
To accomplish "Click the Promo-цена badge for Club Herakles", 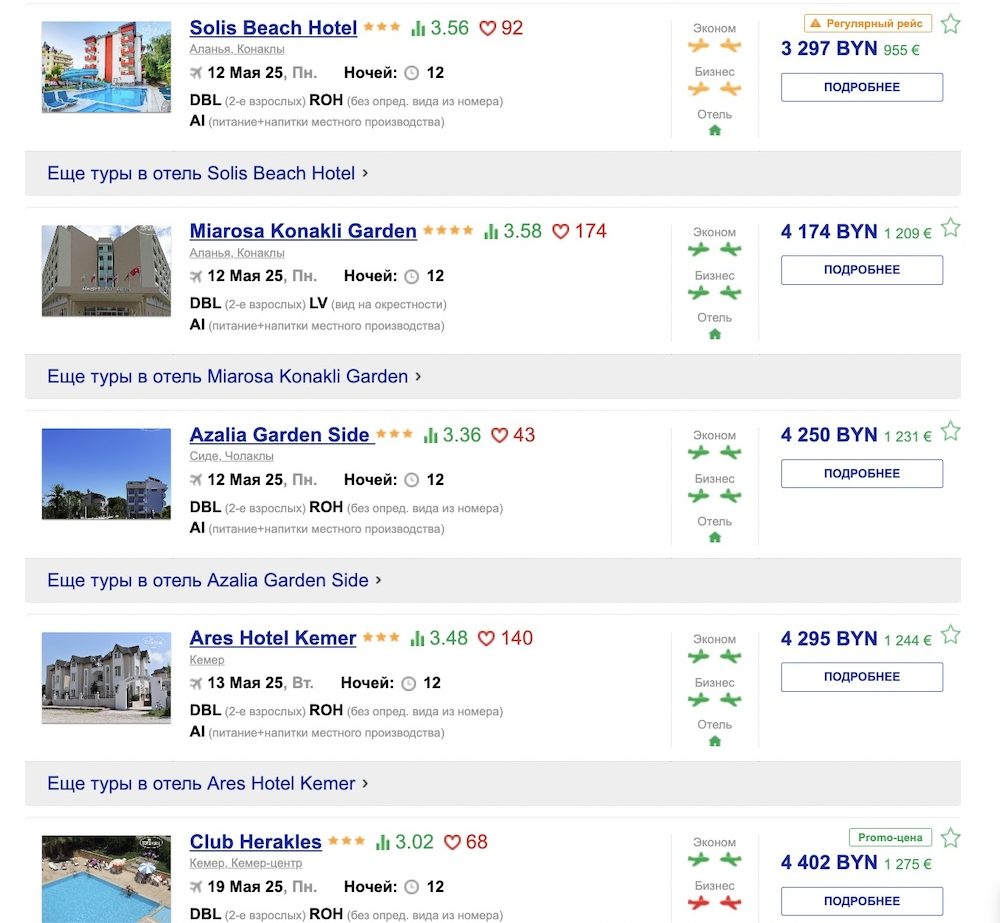I will [889, 838].
